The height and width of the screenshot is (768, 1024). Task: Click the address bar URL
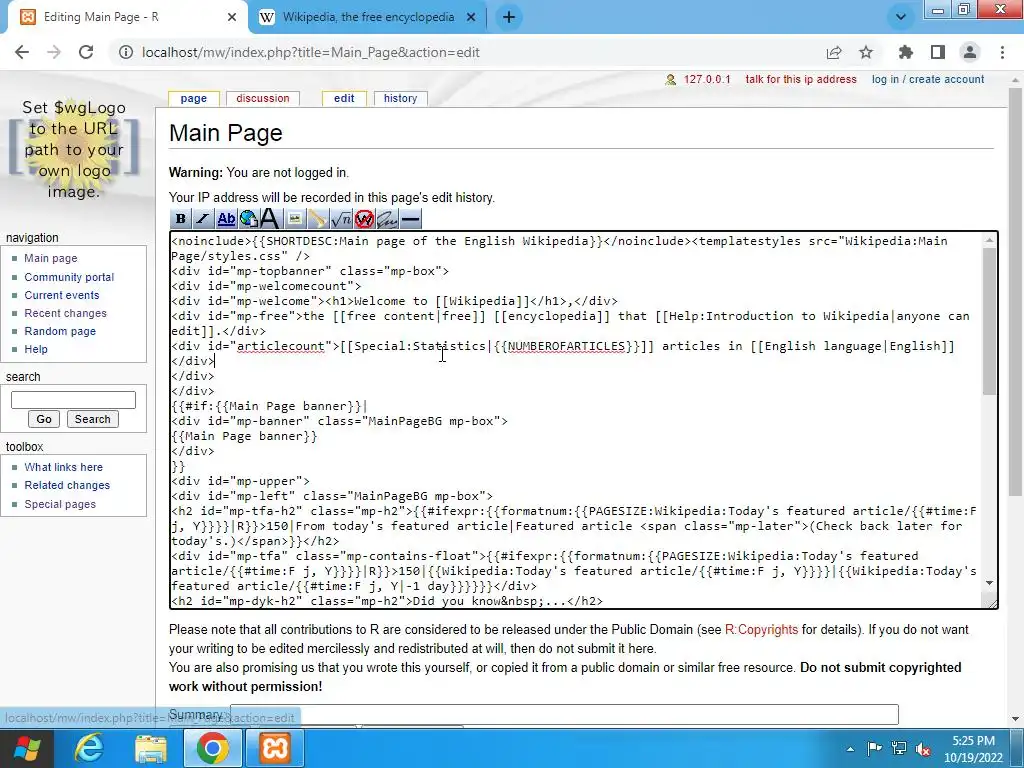[311, 52]
